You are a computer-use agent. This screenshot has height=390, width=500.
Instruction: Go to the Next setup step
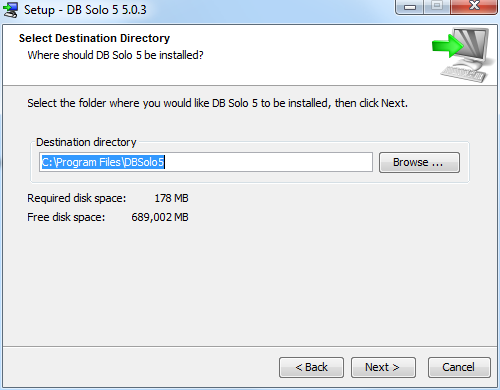tap(383, 367)
